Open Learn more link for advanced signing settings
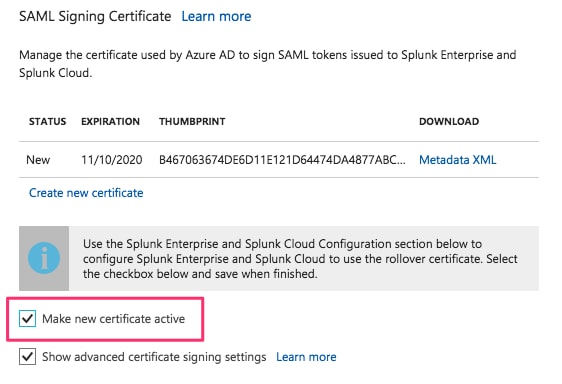Viewport: 562px width, 384px height. pyautogui.click(x=306, y=357)
